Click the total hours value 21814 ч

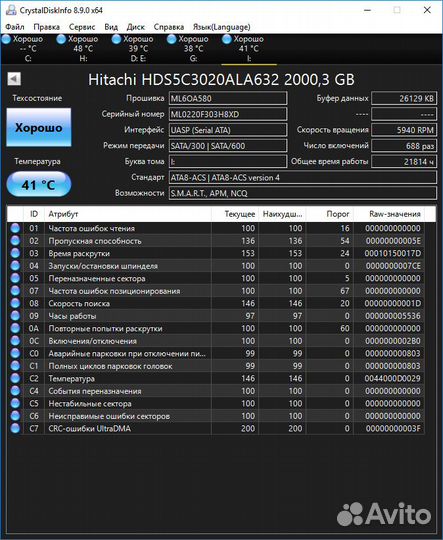click(404, 162)
